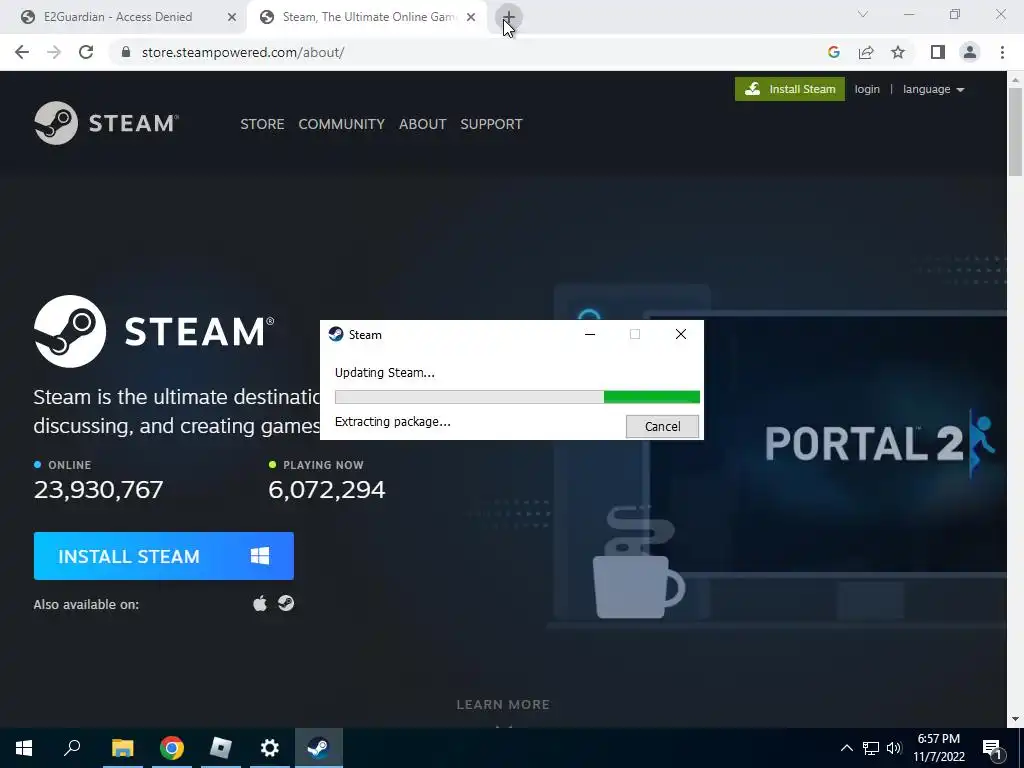Click the Steam taskbar icon
Image resolution: width=1024 pixels, height=768 pixels.
319,748
